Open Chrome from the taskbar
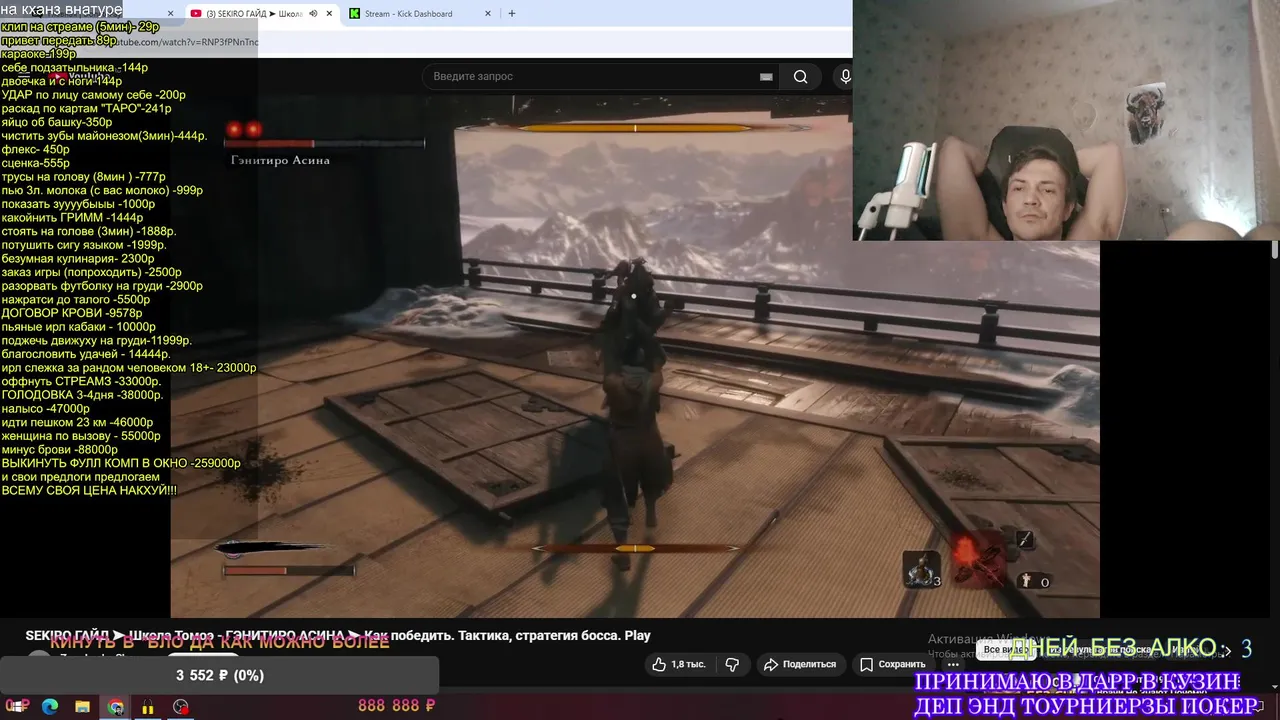The image size is (1280, 720). [x=116, y=707]
